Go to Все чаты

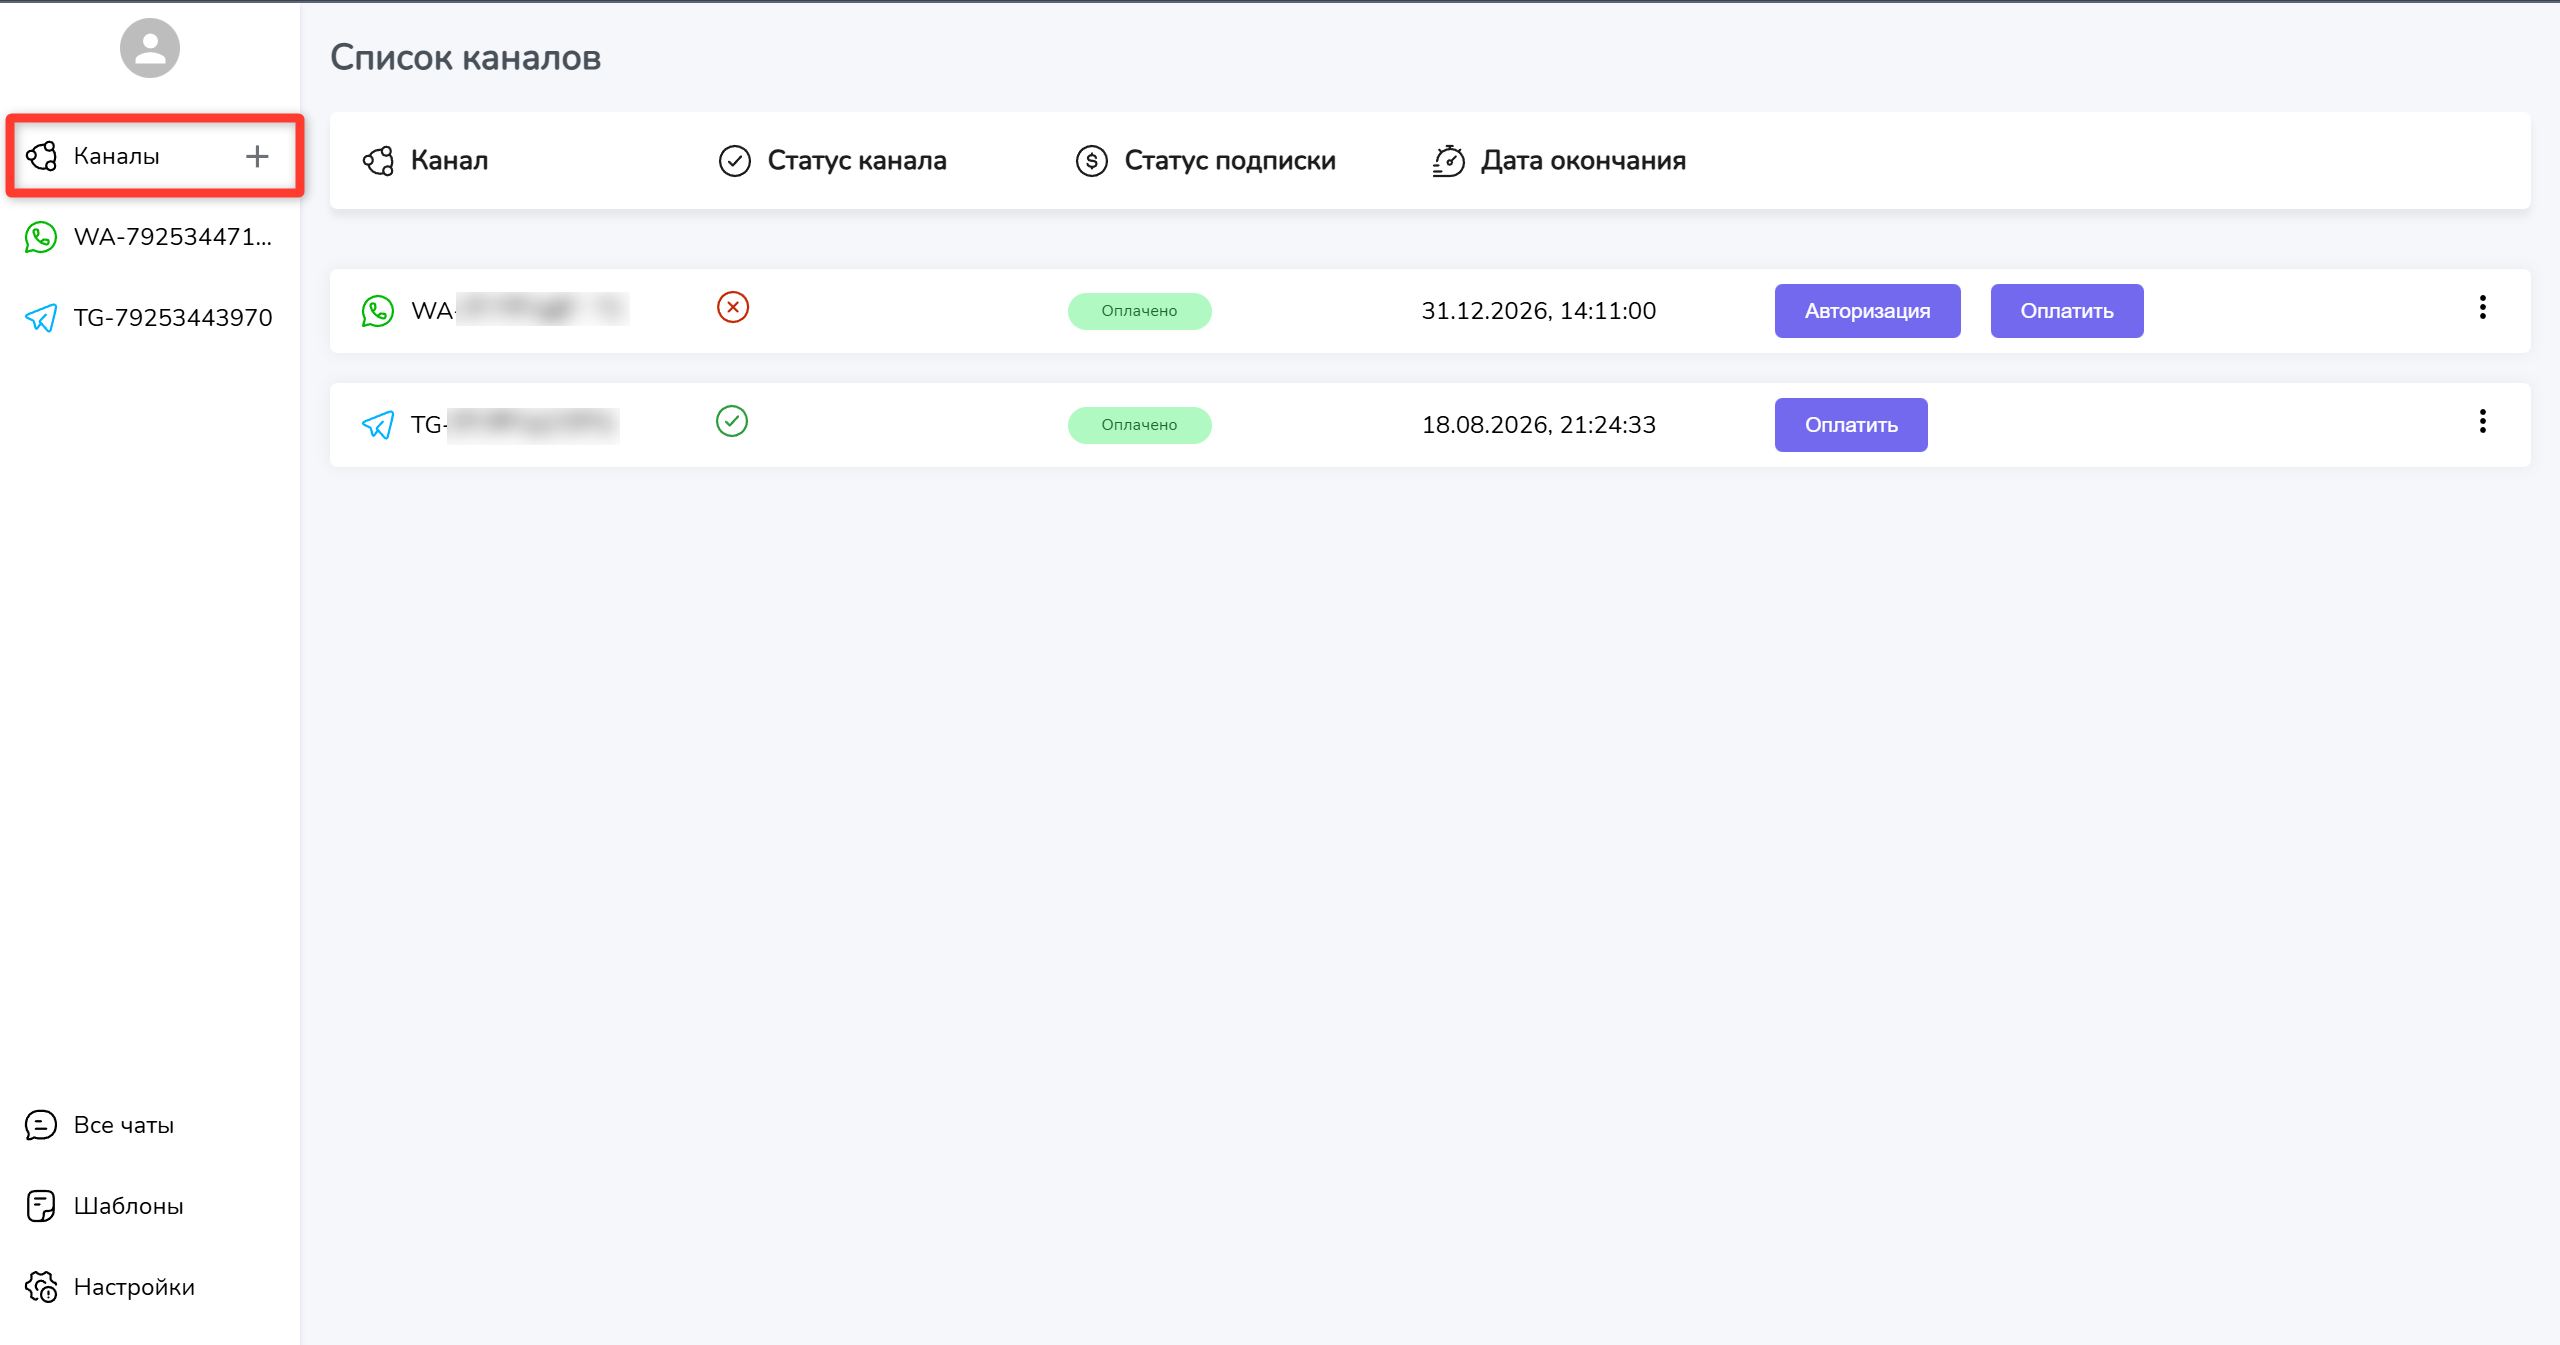[x=123, y=1125]
